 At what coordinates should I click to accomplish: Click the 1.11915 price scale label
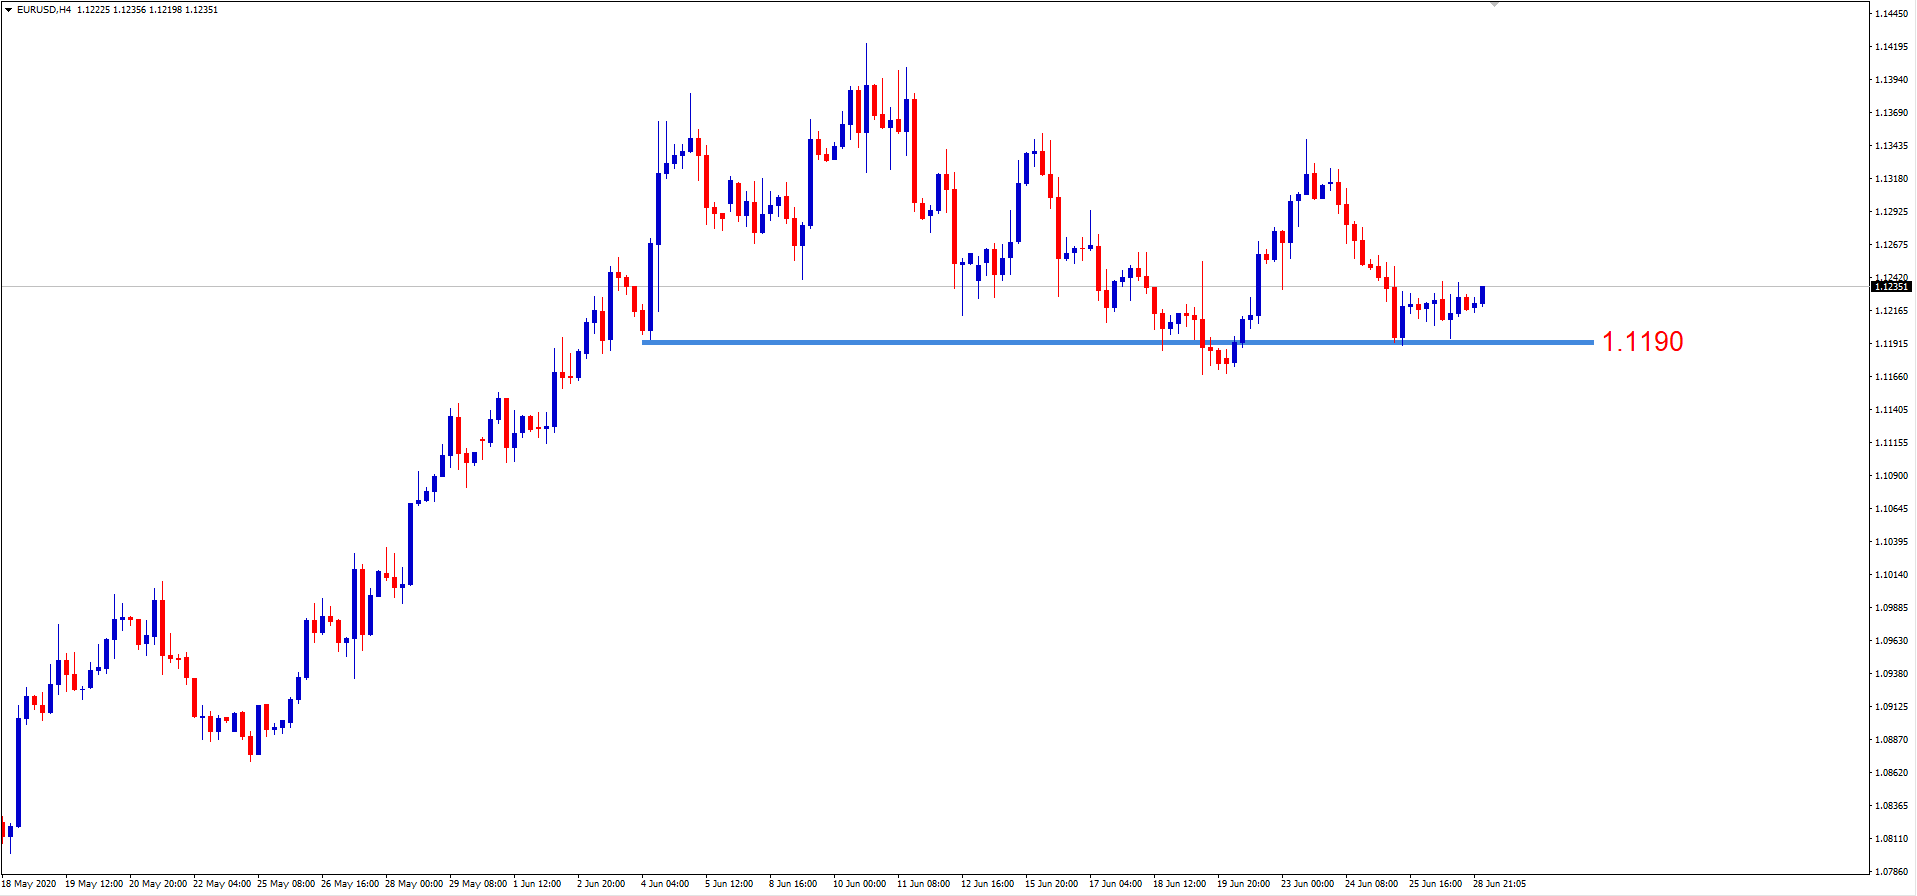(x=1891, y=344)
